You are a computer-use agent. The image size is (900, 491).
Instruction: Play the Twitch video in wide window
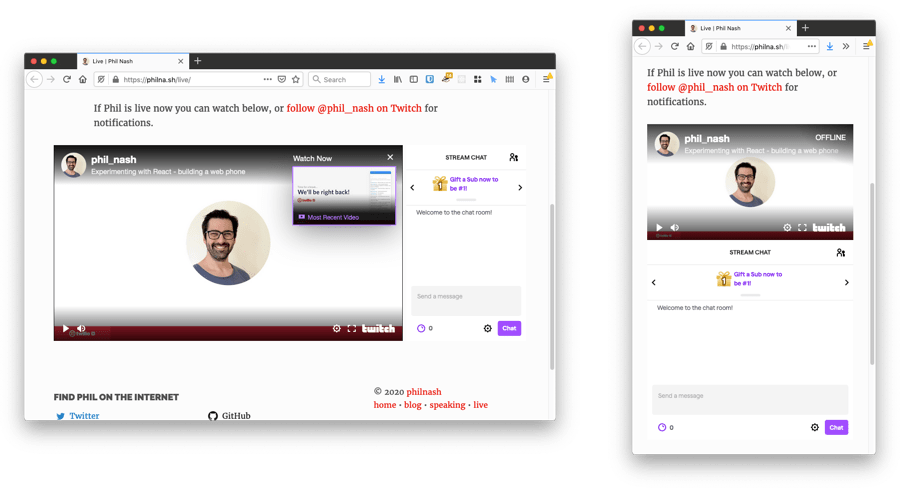point(65,328)
